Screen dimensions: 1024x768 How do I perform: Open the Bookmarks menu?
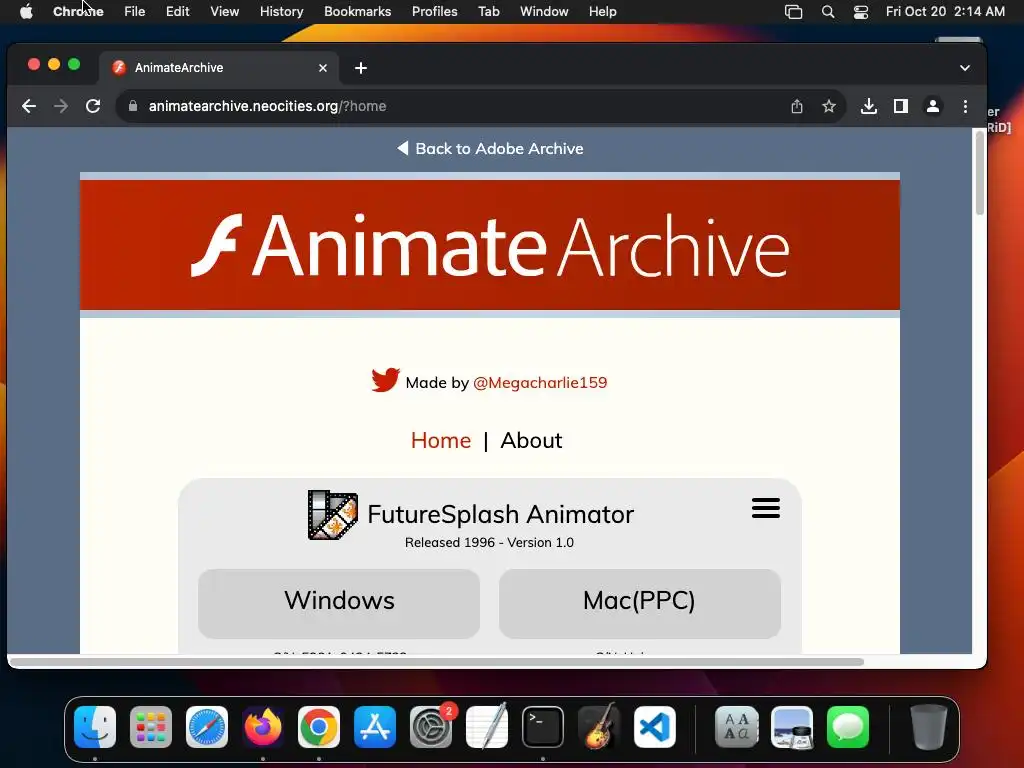[357, 12]
